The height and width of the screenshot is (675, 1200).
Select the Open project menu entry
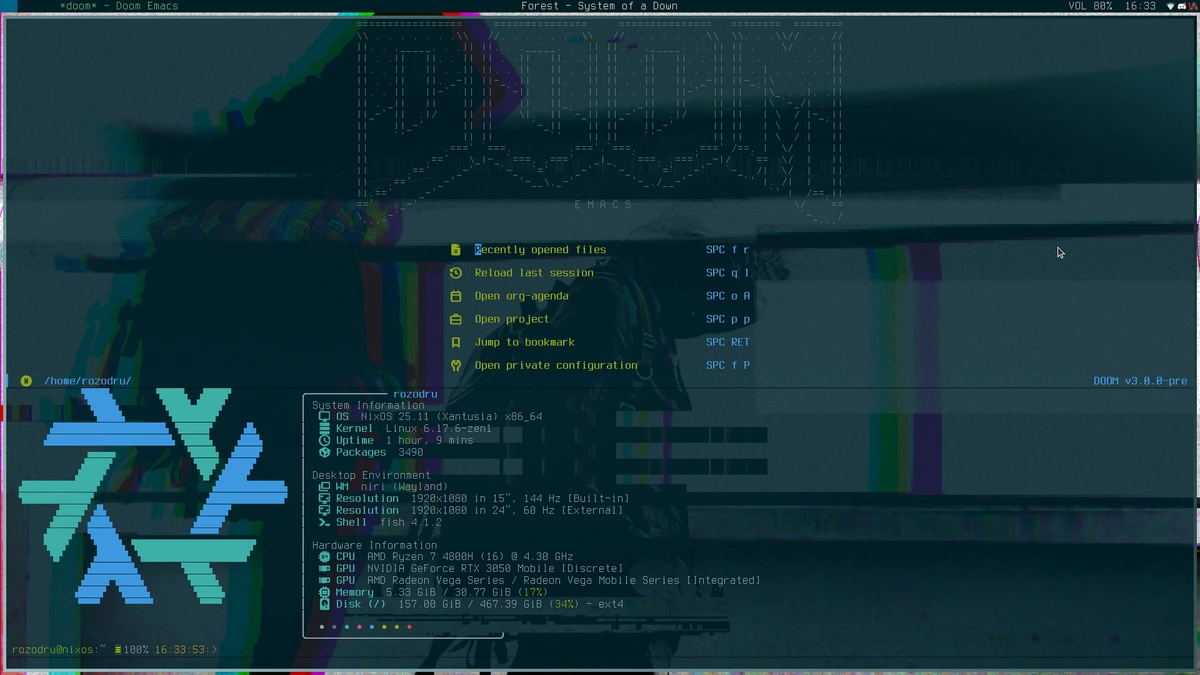point(513,318)
